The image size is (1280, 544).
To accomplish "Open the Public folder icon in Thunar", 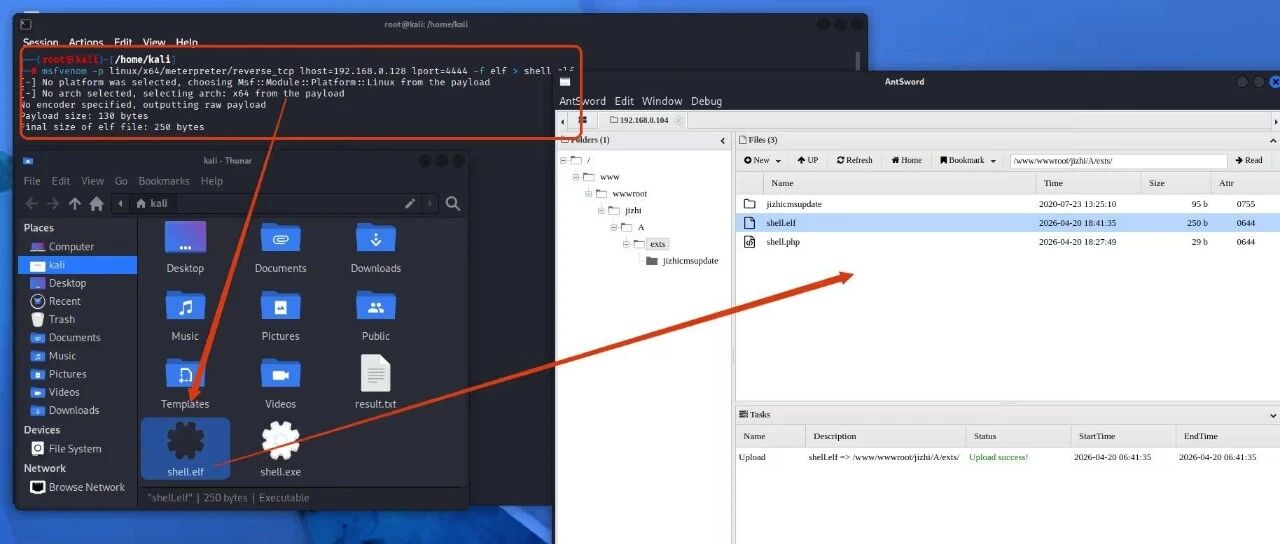I will [376, 305].
